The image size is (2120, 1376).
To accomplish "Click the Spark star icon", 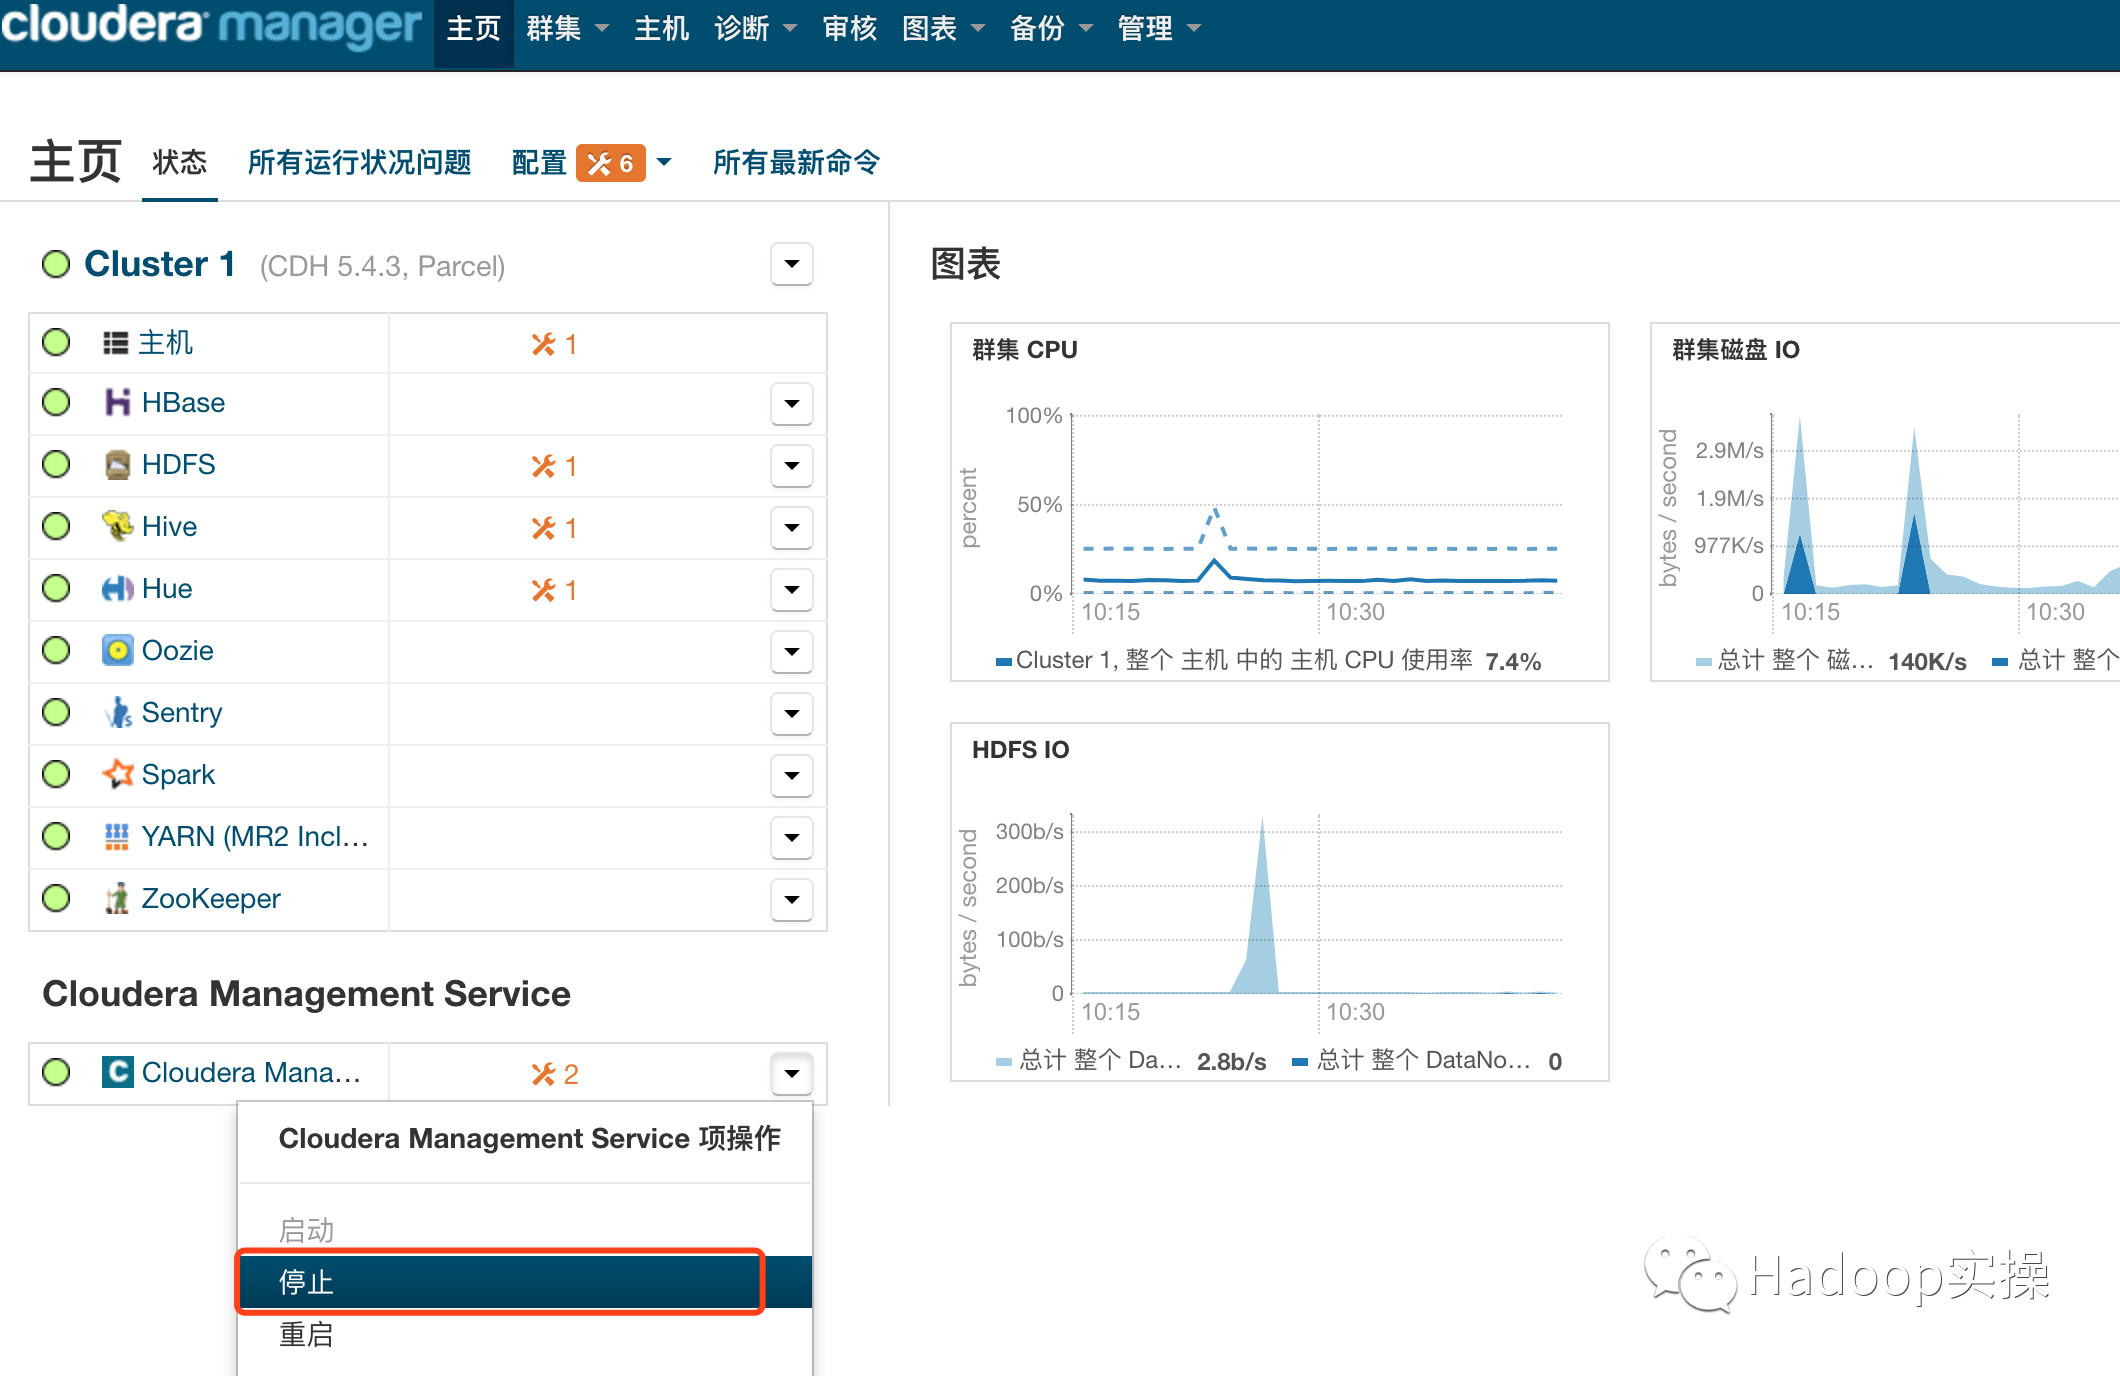I will (117, 774).
